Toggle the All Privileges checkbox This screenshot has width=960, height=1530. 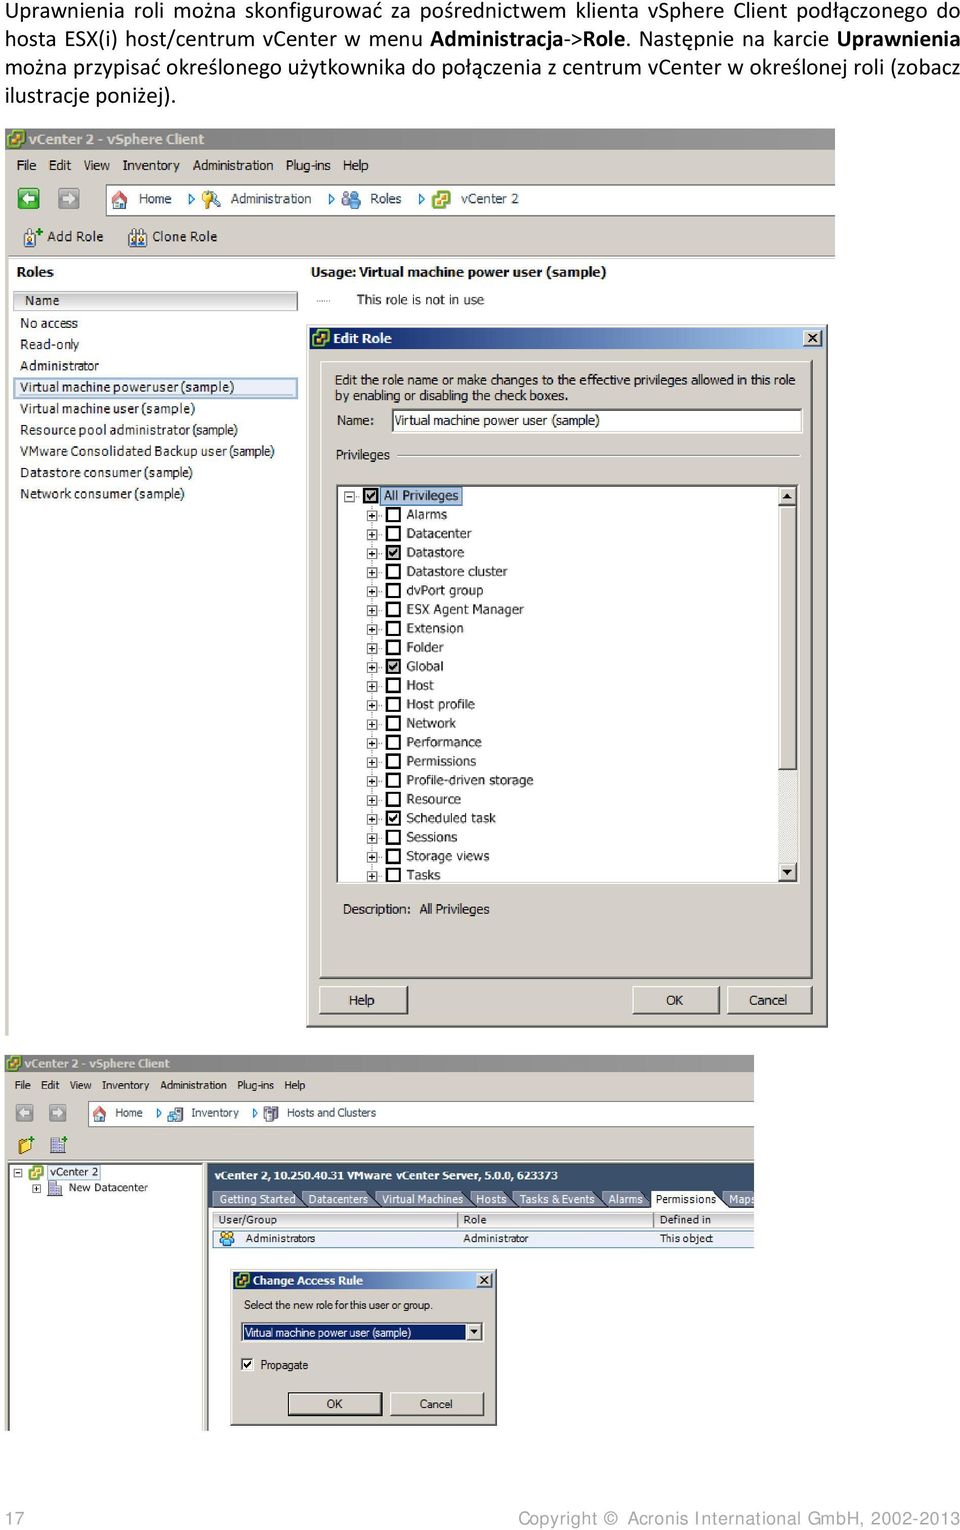371,496
